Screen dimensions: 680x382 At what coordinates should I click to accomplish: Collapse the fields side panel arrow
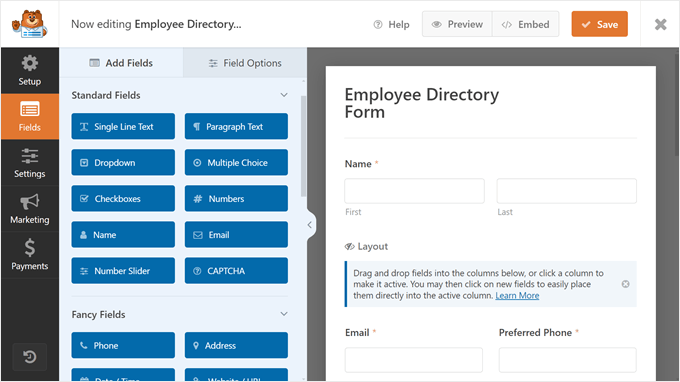tap(310, 225)
